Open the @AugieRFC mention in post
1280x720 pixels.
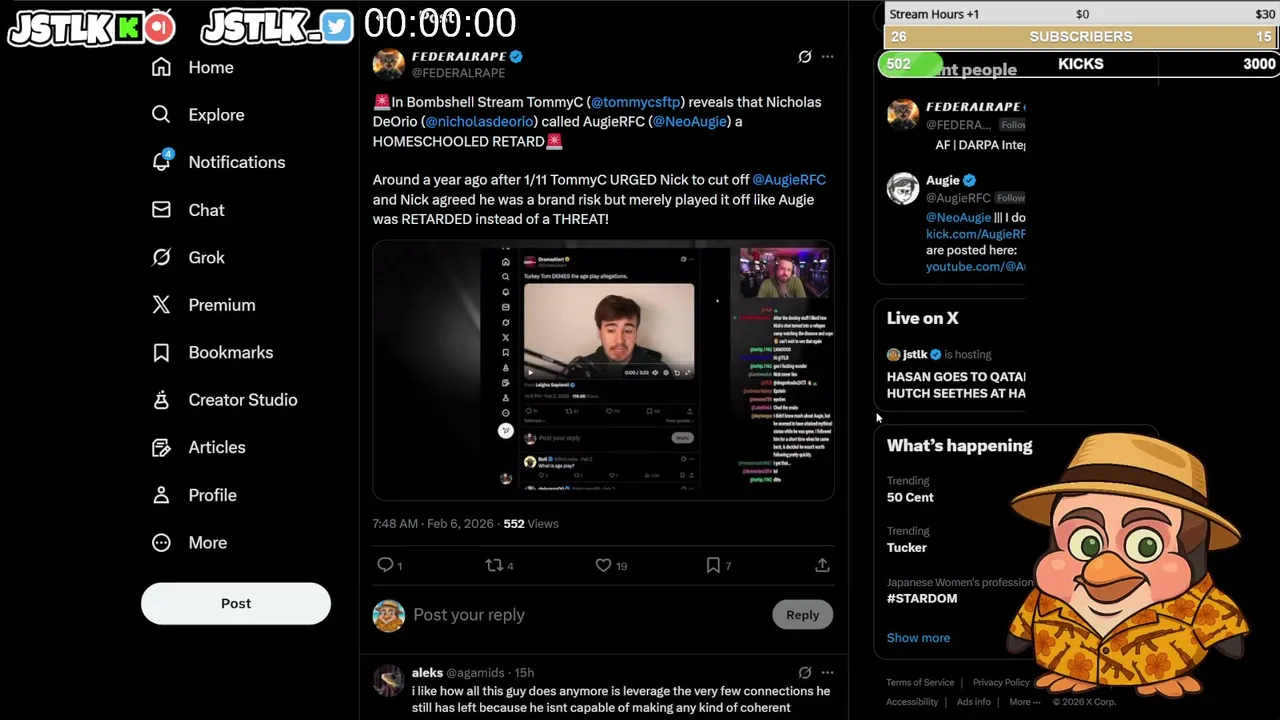click(789, 179)
